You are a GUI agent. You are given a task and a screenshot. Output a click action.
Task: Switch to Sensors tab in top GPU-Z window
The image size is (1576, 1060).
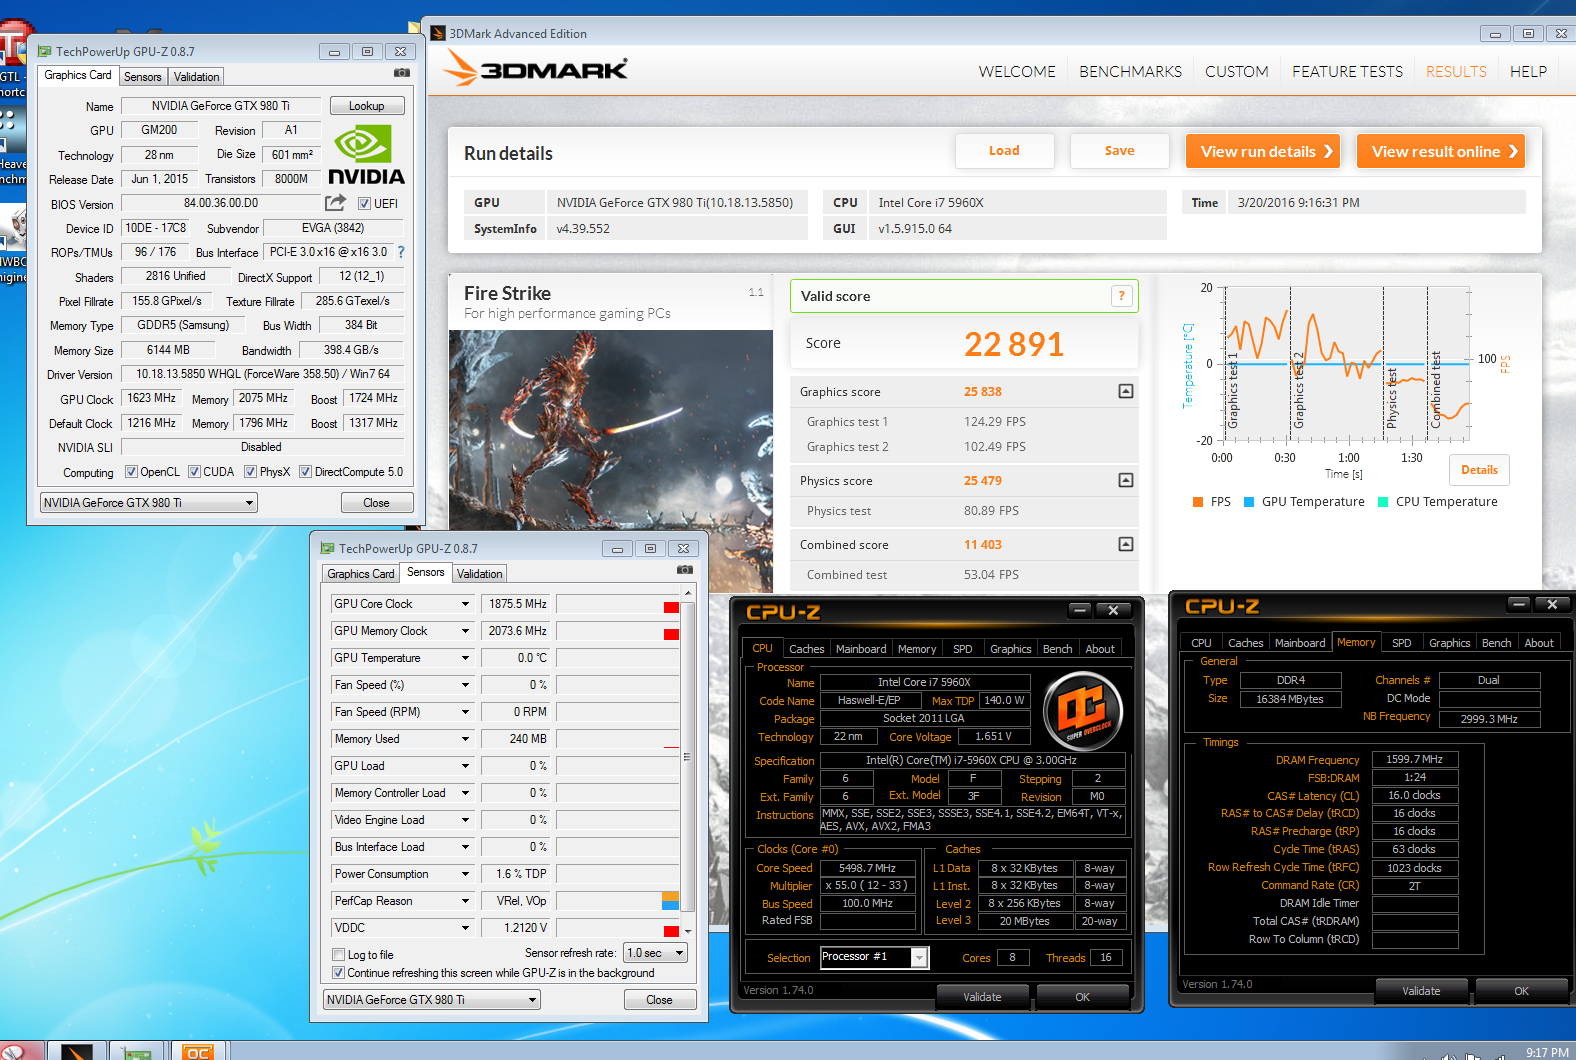(x=142, y=77)
